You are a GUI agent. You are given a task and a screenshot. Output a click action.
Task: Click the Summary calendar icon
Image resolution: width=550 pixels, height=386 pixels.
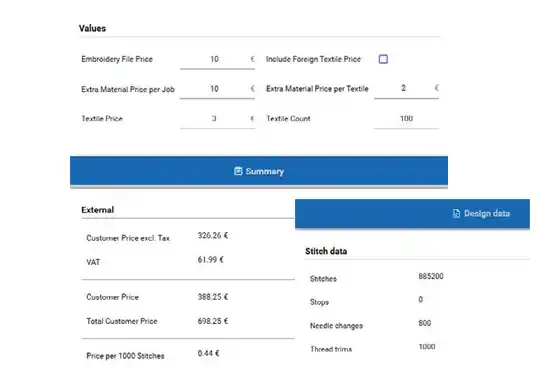click(x=238, y=171)
